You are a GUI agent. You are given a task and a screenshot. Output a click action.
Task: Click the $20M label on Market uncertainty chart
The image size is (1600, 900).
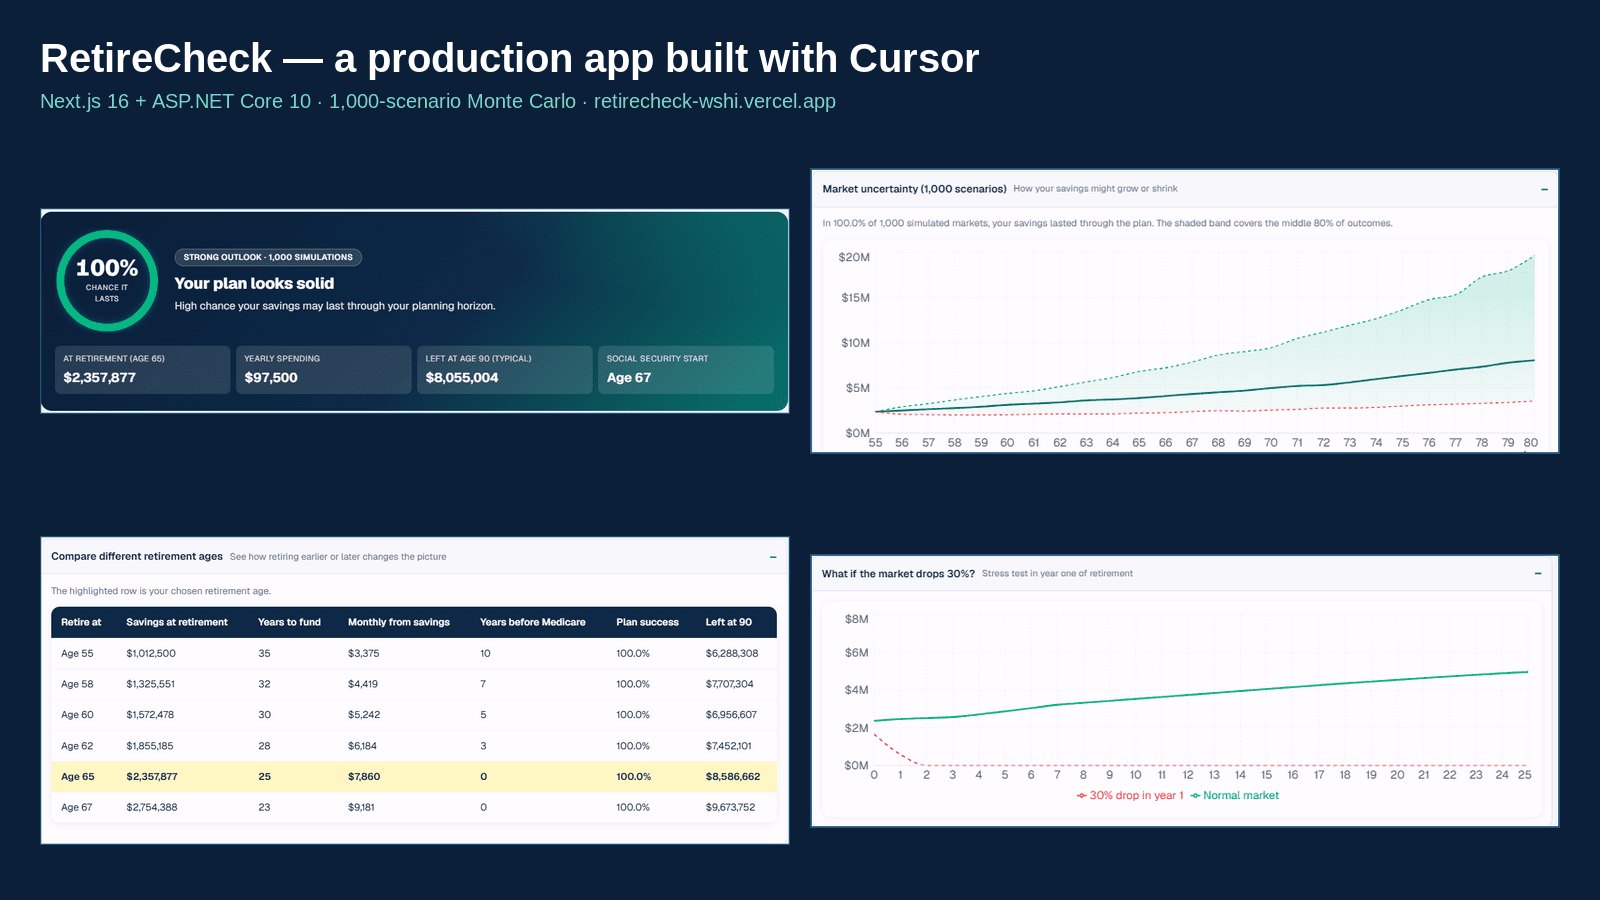point(854,258)
